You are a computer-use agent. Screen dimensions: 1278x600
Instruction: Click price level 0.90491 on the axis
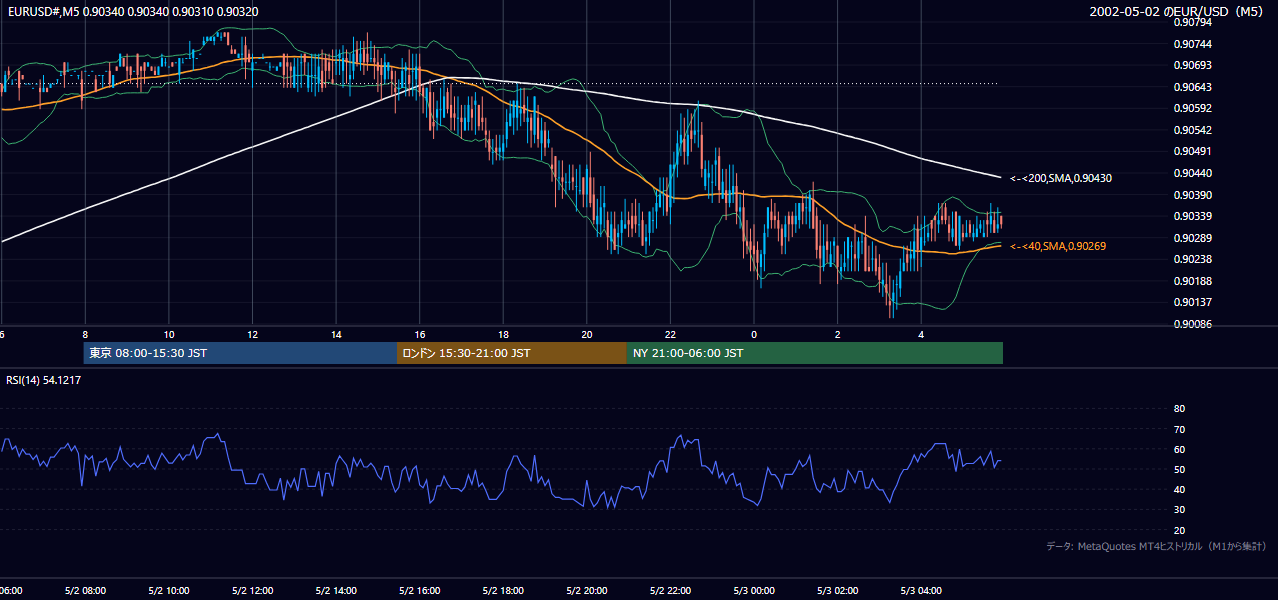[x=1191, y=151]
